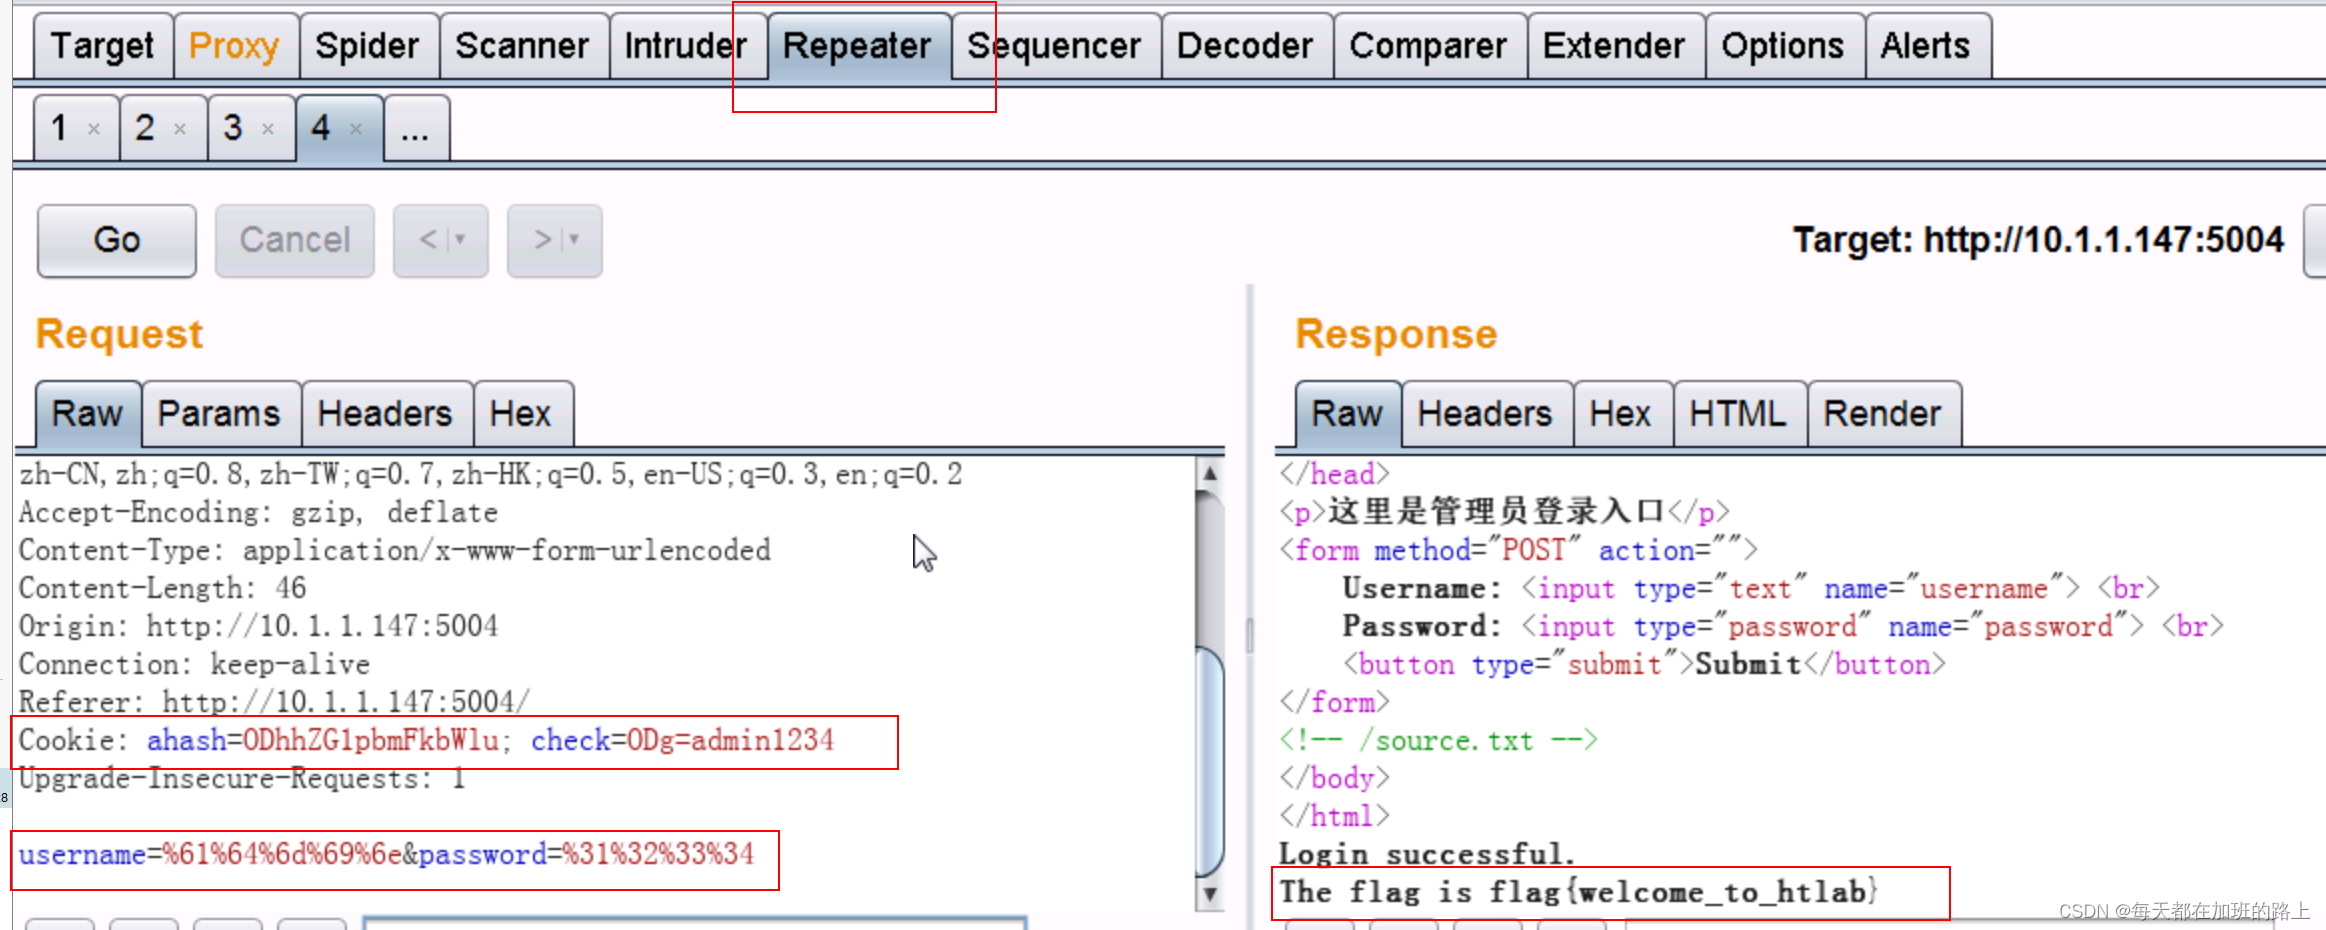
Task: Open the back-history dropdown arrow
Action: pos(460,240)
